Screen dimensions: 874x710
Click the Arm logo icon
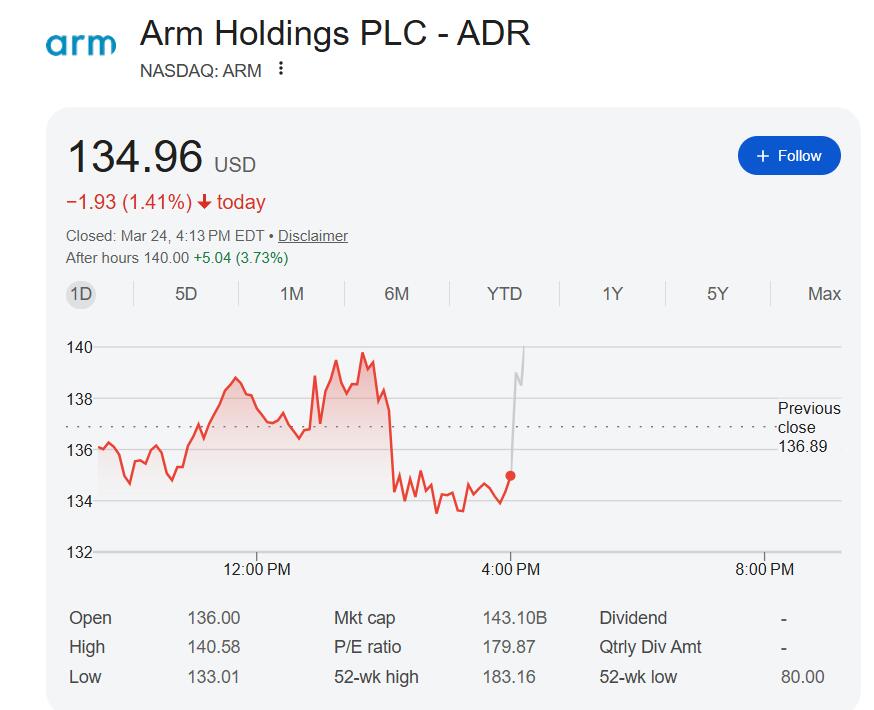pos(81,44)
